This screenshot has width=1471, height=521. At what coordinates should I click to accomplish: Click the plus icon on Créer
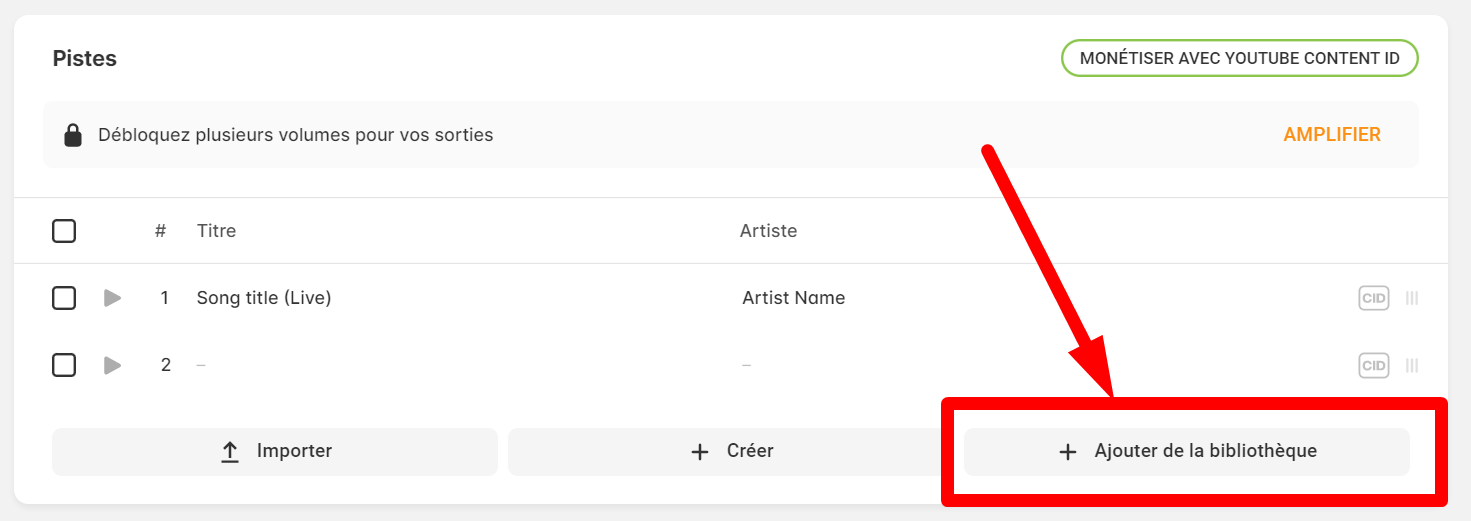click(x=700, y=452)
